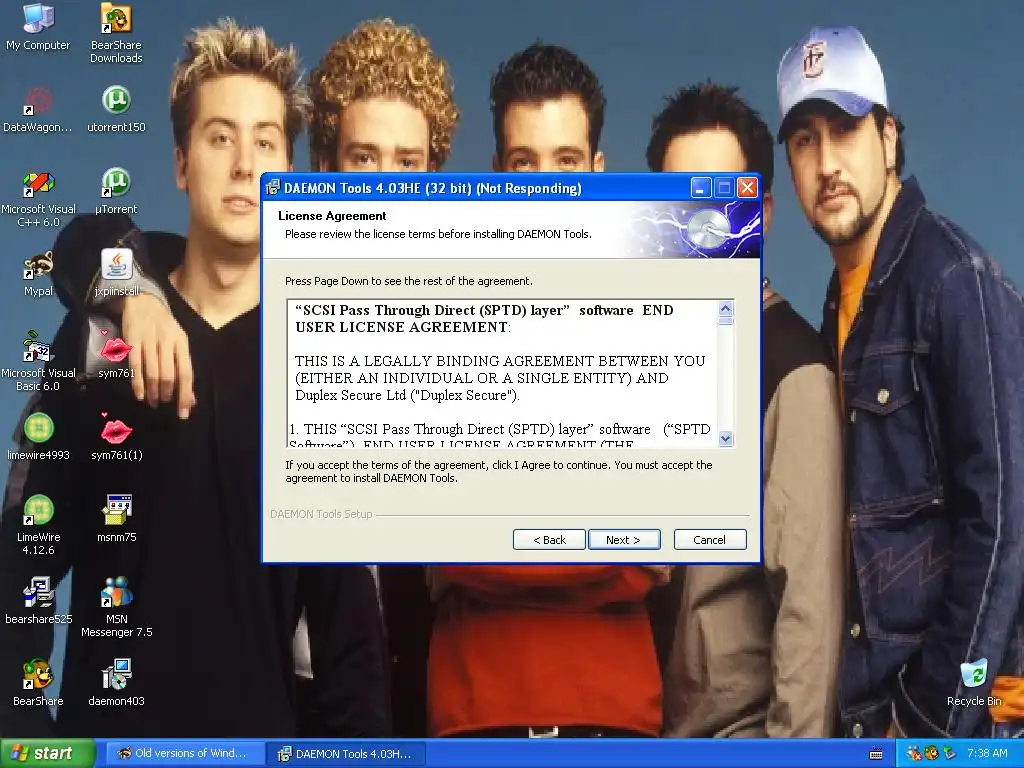
Task: Open the My Computer desktop icon
Action: [38, 26]
